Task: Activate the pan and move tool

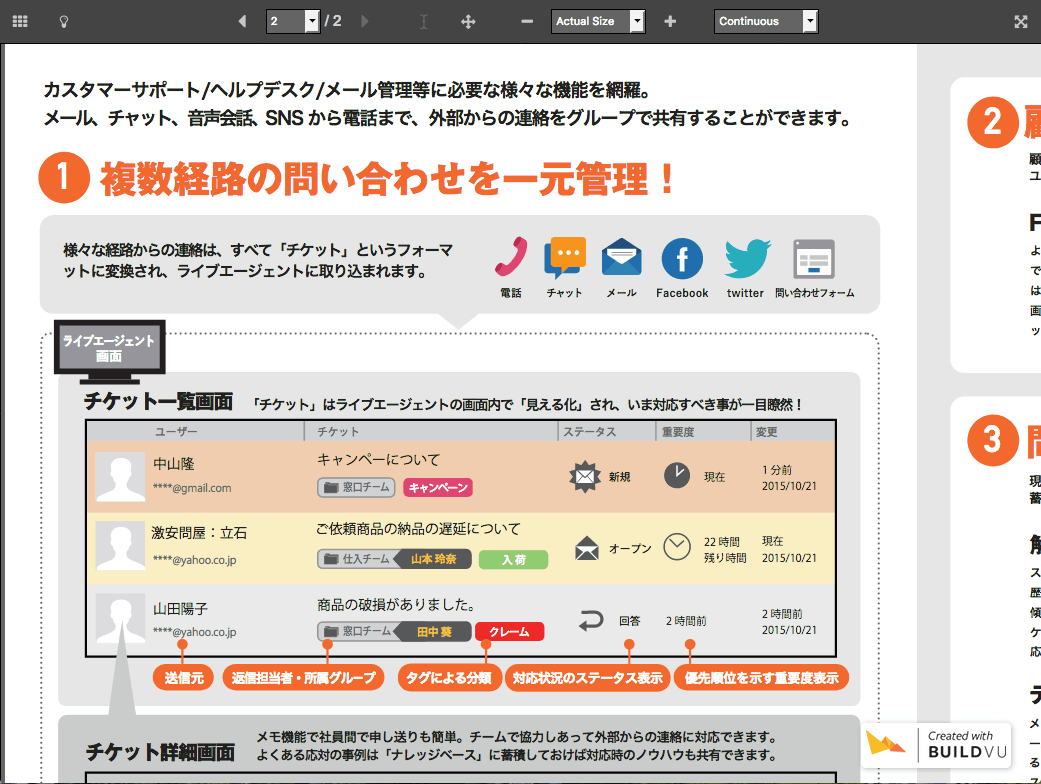Action: (467, 19)
